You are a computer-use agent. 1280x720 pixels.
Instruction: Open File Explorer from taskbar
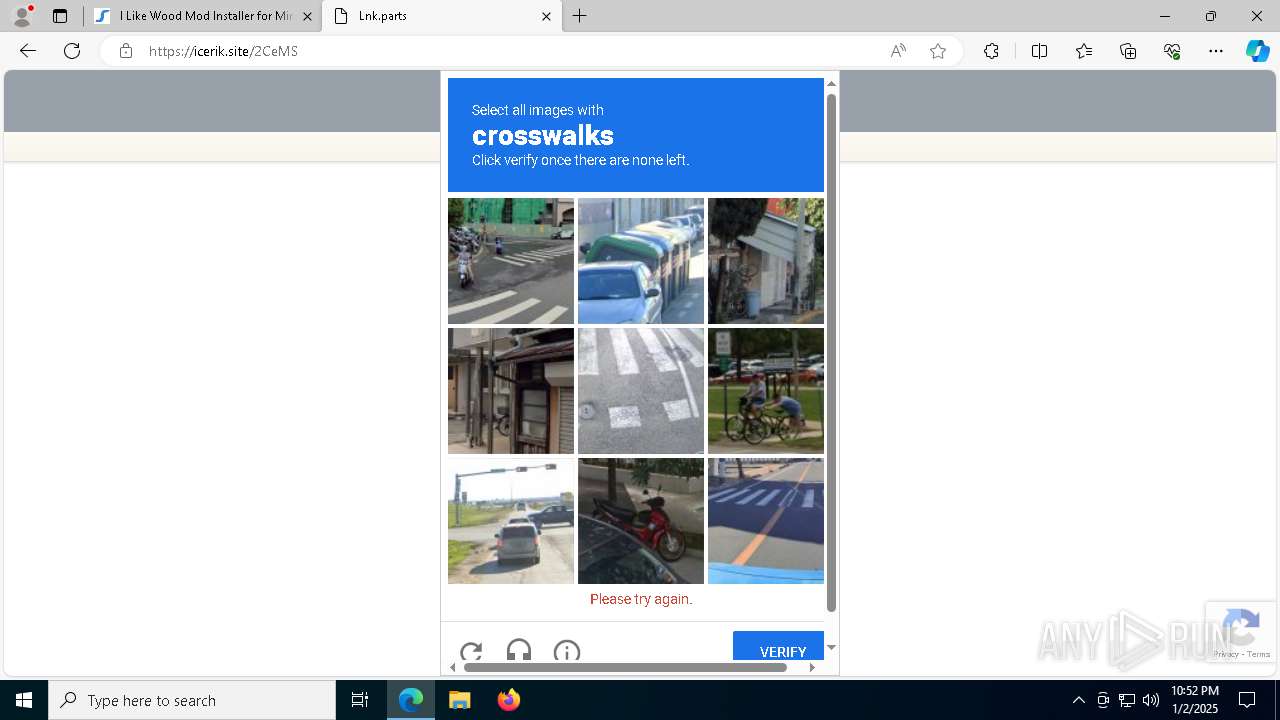tap(459, 700)
